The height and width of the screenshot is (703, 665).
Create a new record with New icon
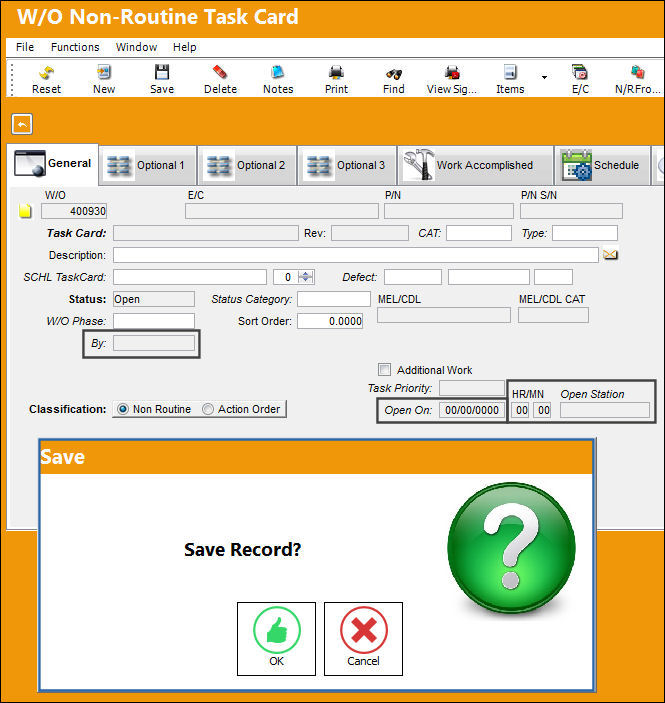coord(104,79)
